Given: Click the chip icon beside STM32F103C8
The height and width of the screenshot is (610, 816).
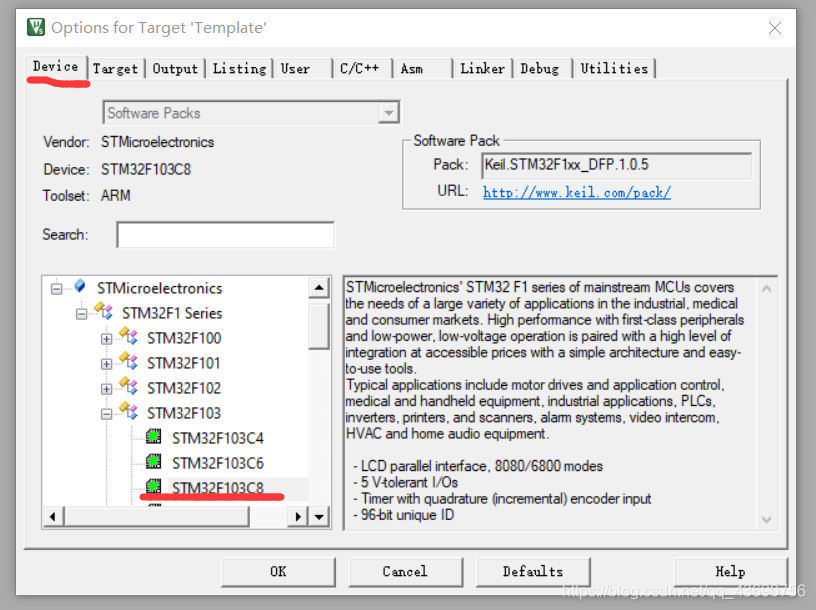Looking at the screenshot, I should (x=154, y=486).
